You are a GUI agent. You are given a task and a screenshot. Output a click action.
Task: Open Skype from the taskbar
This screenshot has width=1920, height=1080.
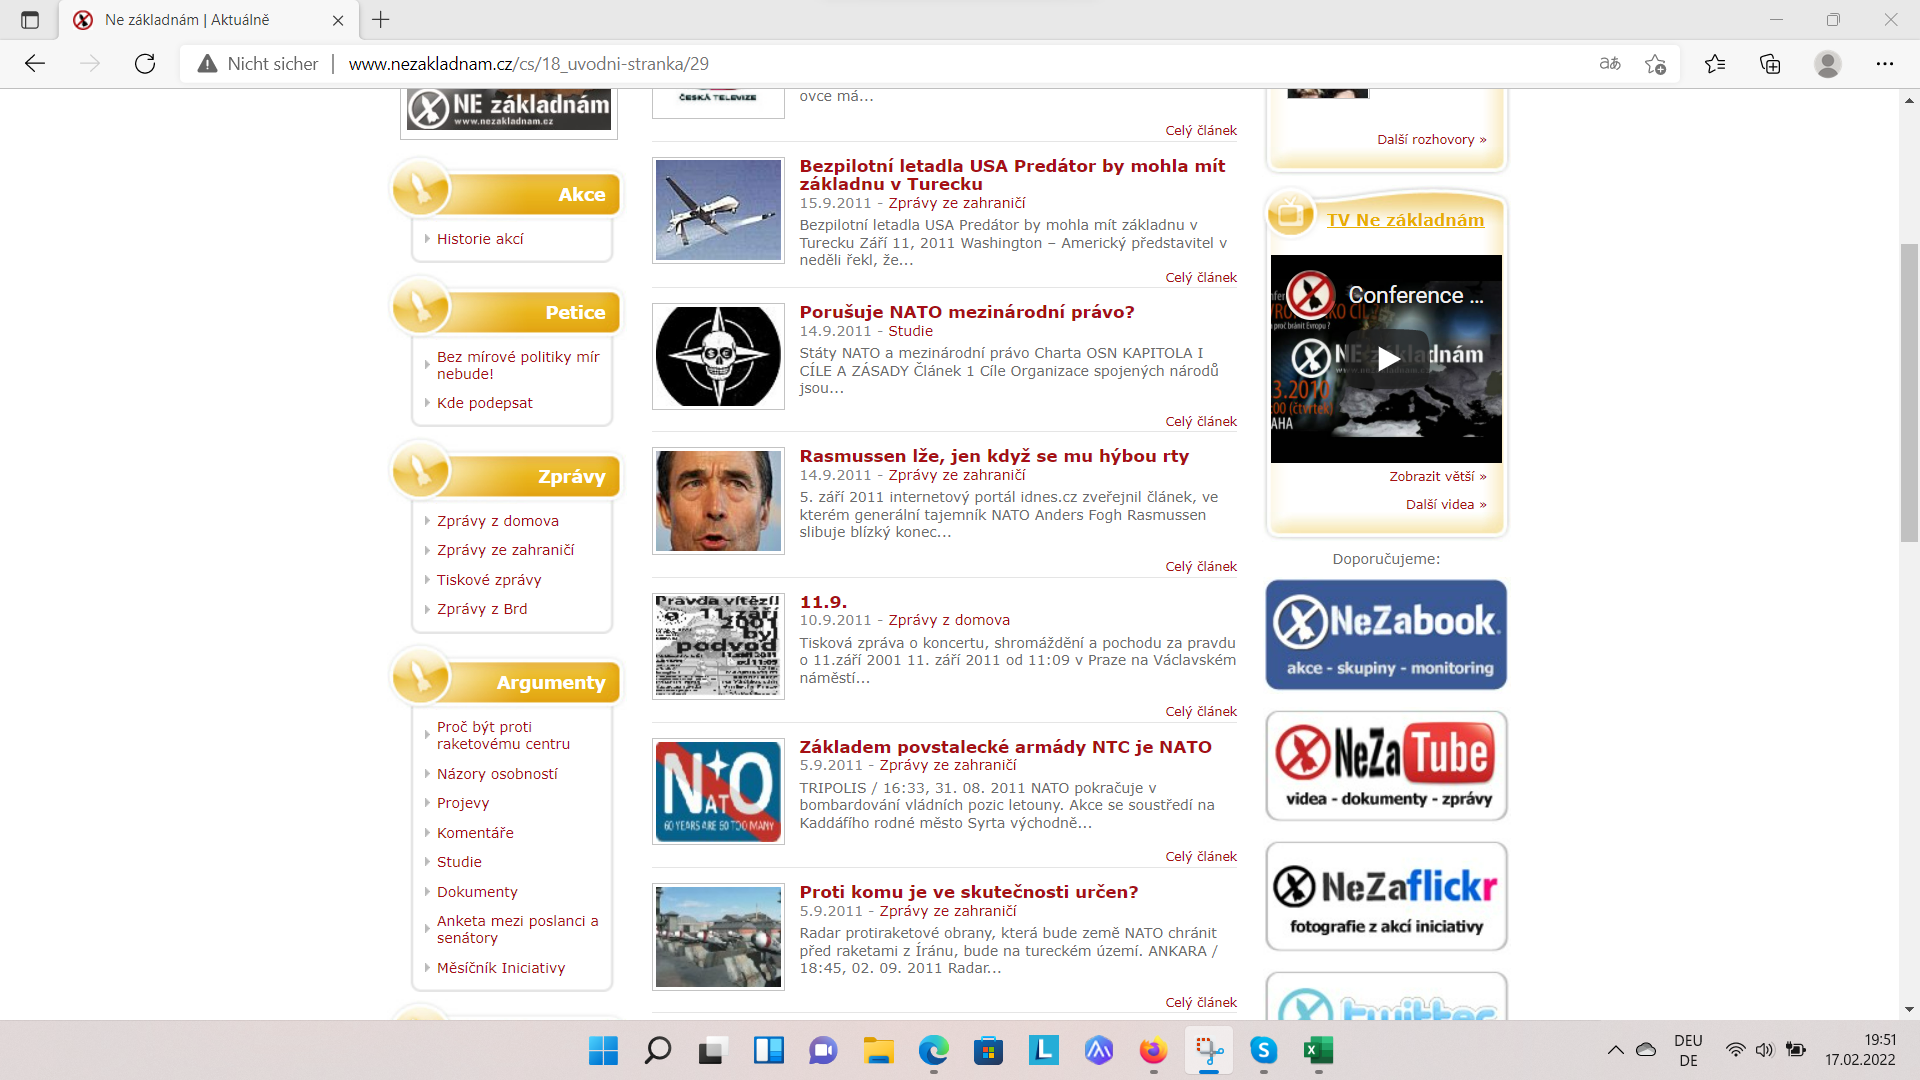click(1263, 1050)
